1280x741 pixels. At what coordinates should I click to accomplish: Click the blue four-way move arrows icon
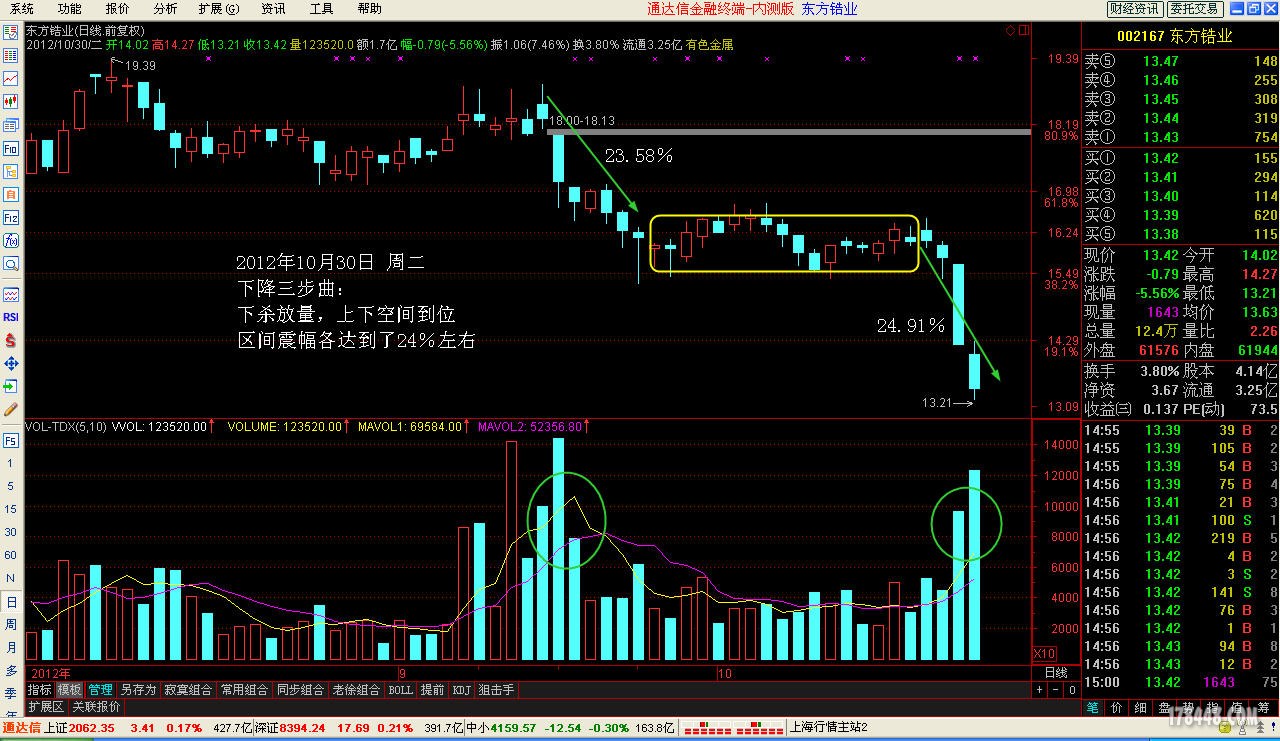pos(11,363)
